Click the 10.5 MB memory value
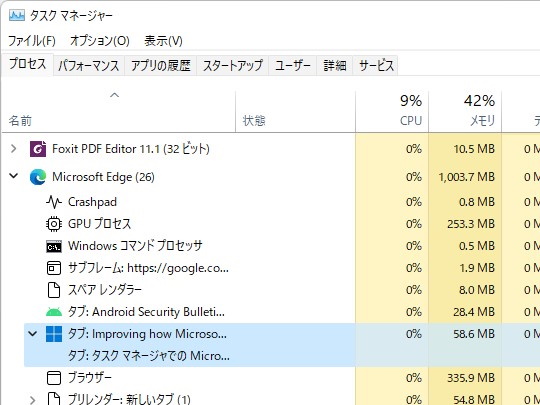This screenshot has height=405, width=540. coord(474,149)
